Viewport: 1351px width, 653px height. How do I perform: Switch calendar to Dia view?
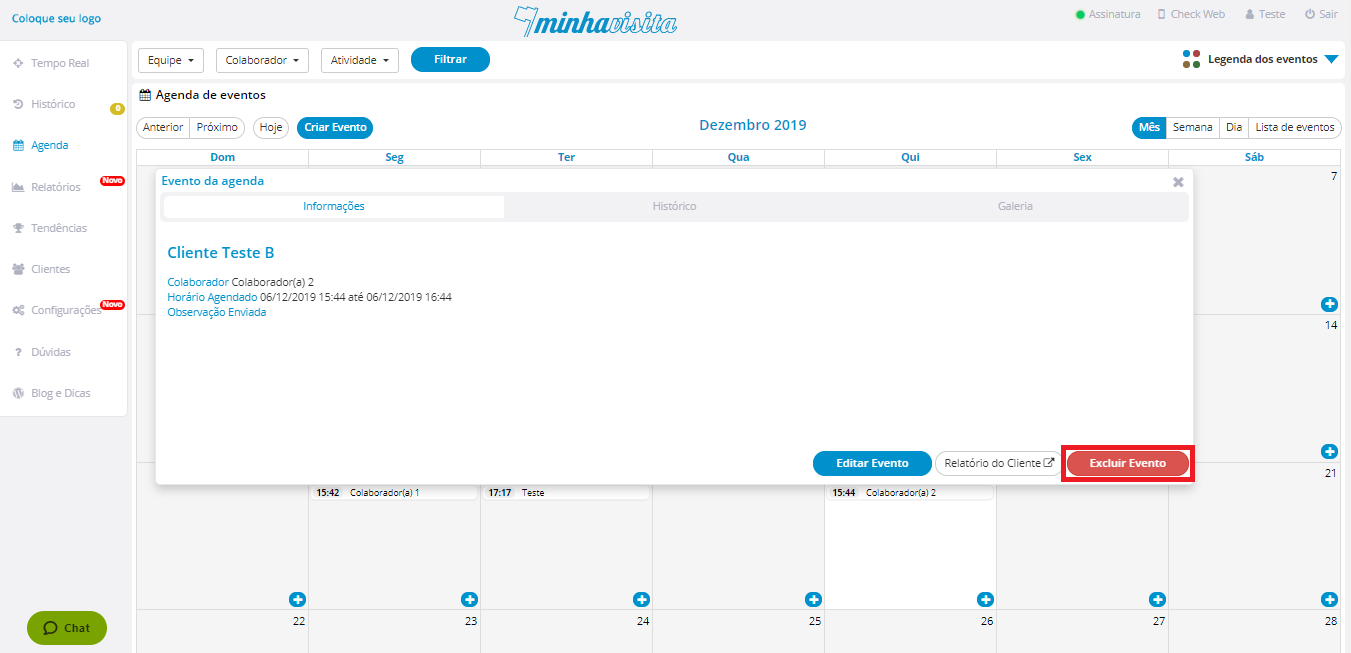1234,128
